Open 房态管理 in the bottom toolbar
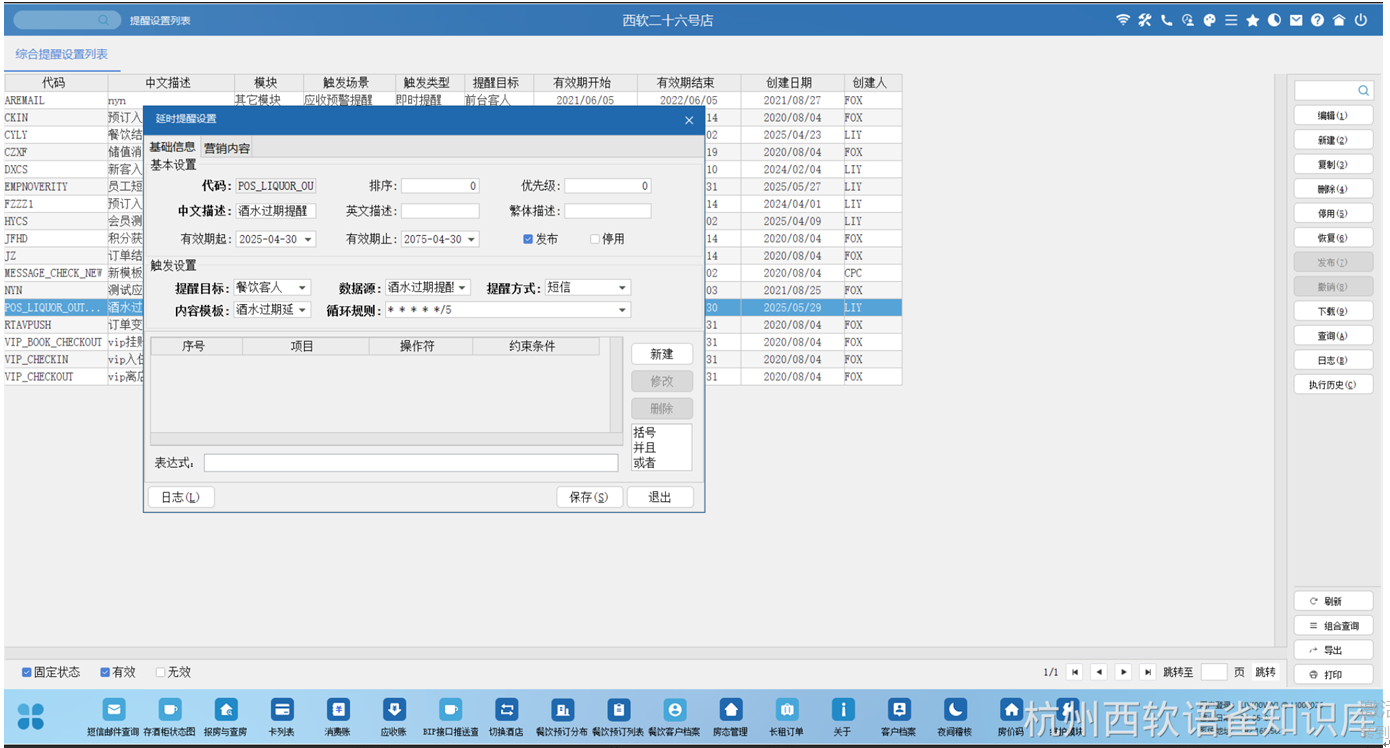The width and height of the screenshot is (1390, 748). click(731, 718)
